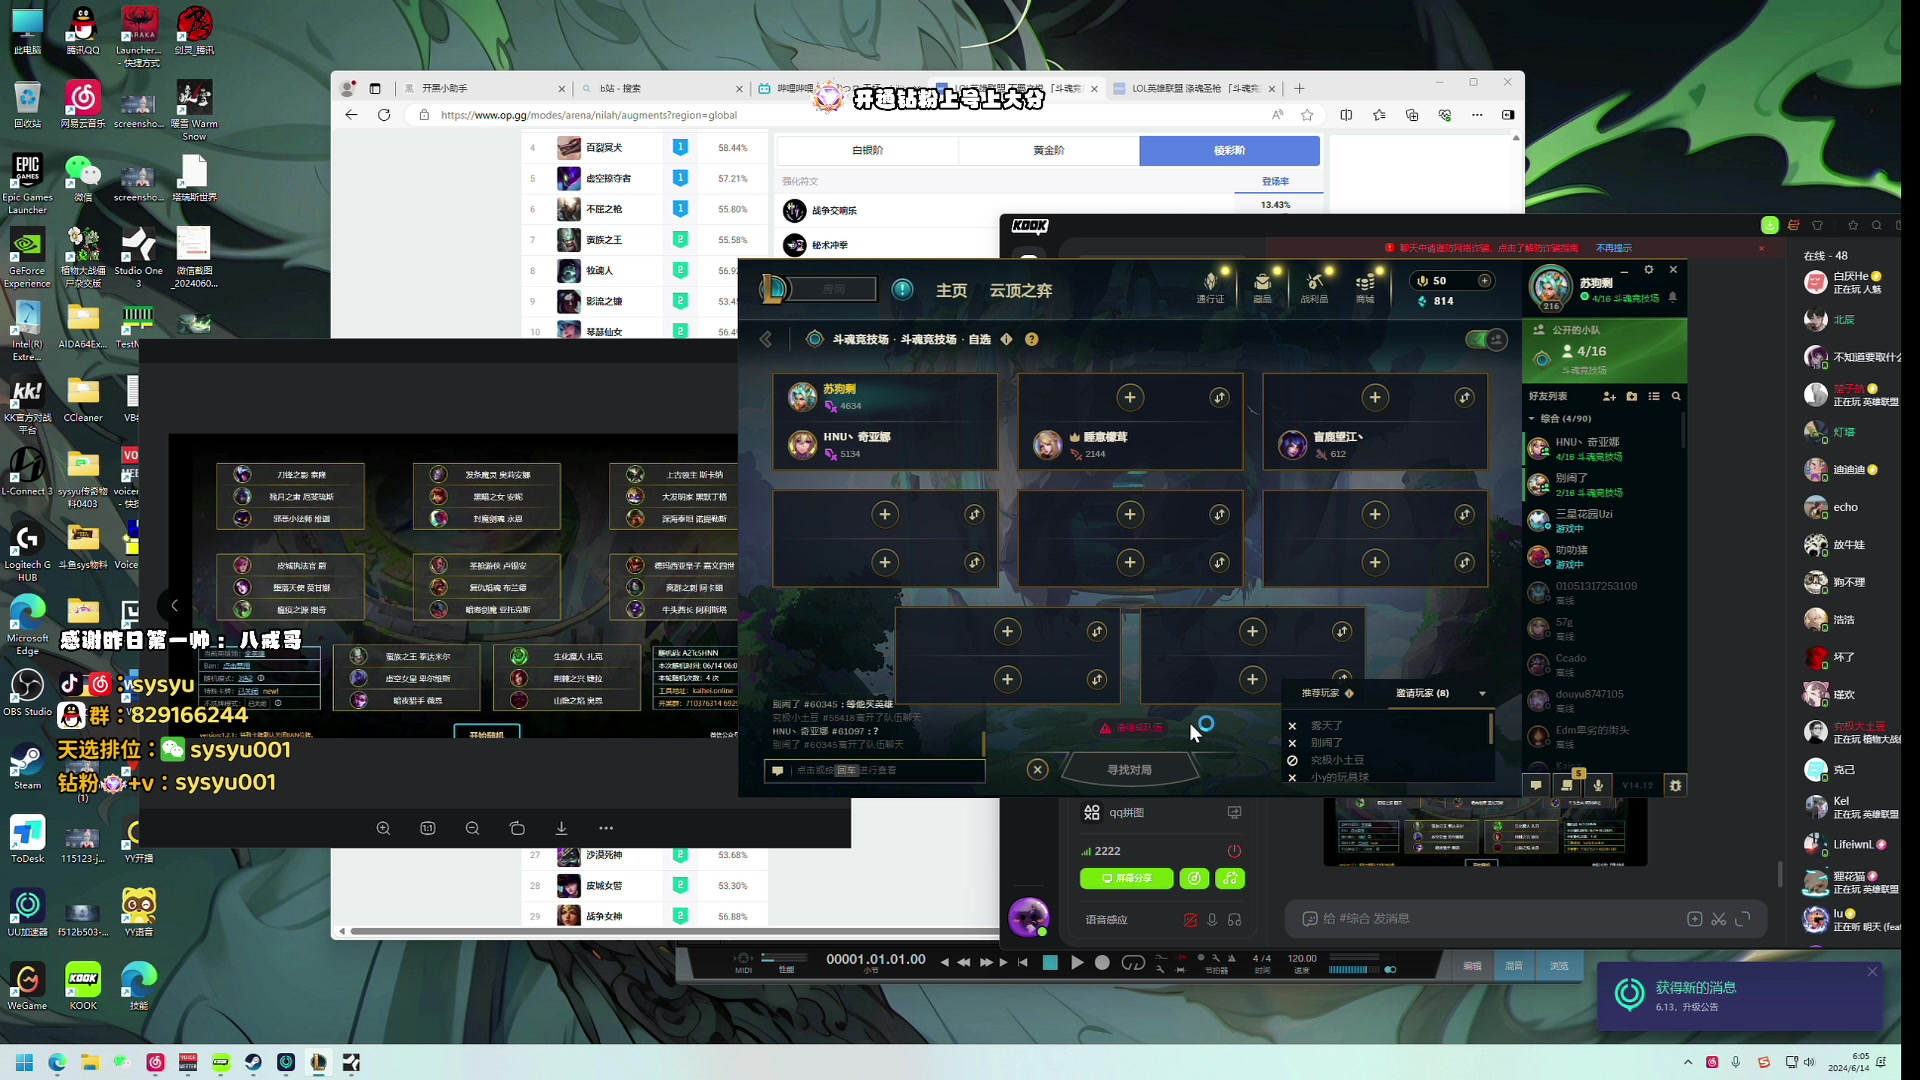Open the League store (商城) icon
This screenshot has width=1920, height=1080.
(1365, 287)
